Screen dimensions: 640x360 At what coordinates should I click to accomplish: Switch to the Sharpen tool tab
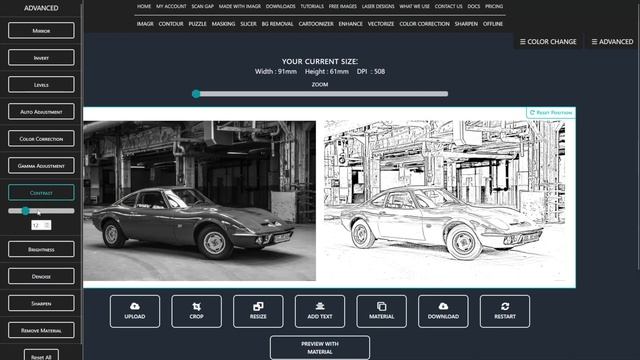pyautogui.click(x=466, y=24)
